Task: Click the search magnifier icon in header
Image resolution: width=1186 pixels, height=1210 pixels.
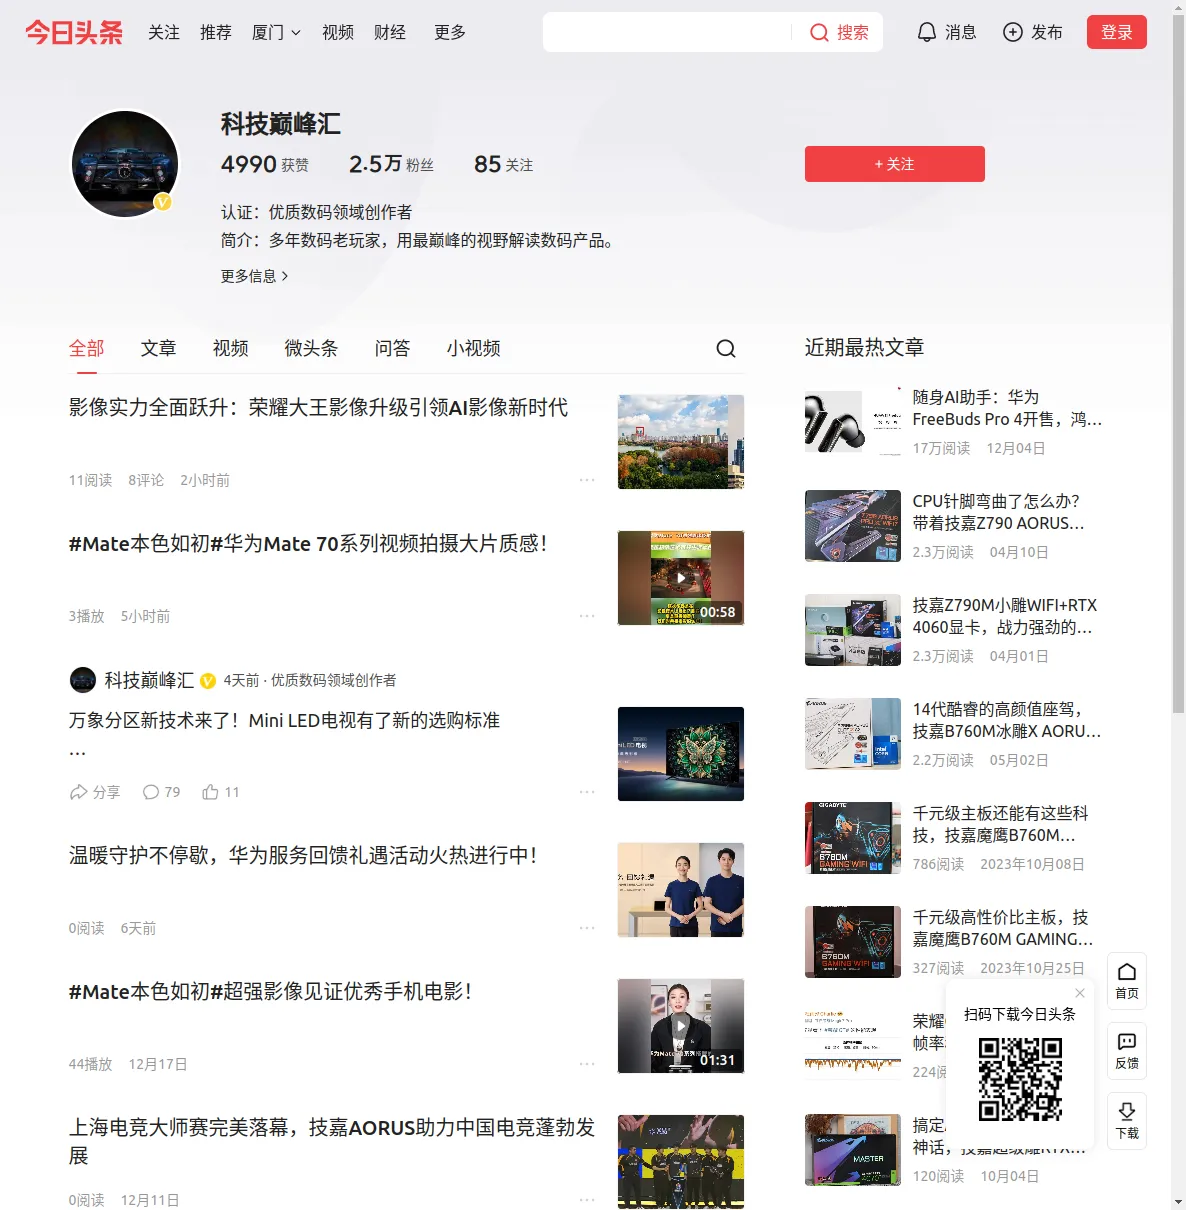Action: tap(819, 32)
